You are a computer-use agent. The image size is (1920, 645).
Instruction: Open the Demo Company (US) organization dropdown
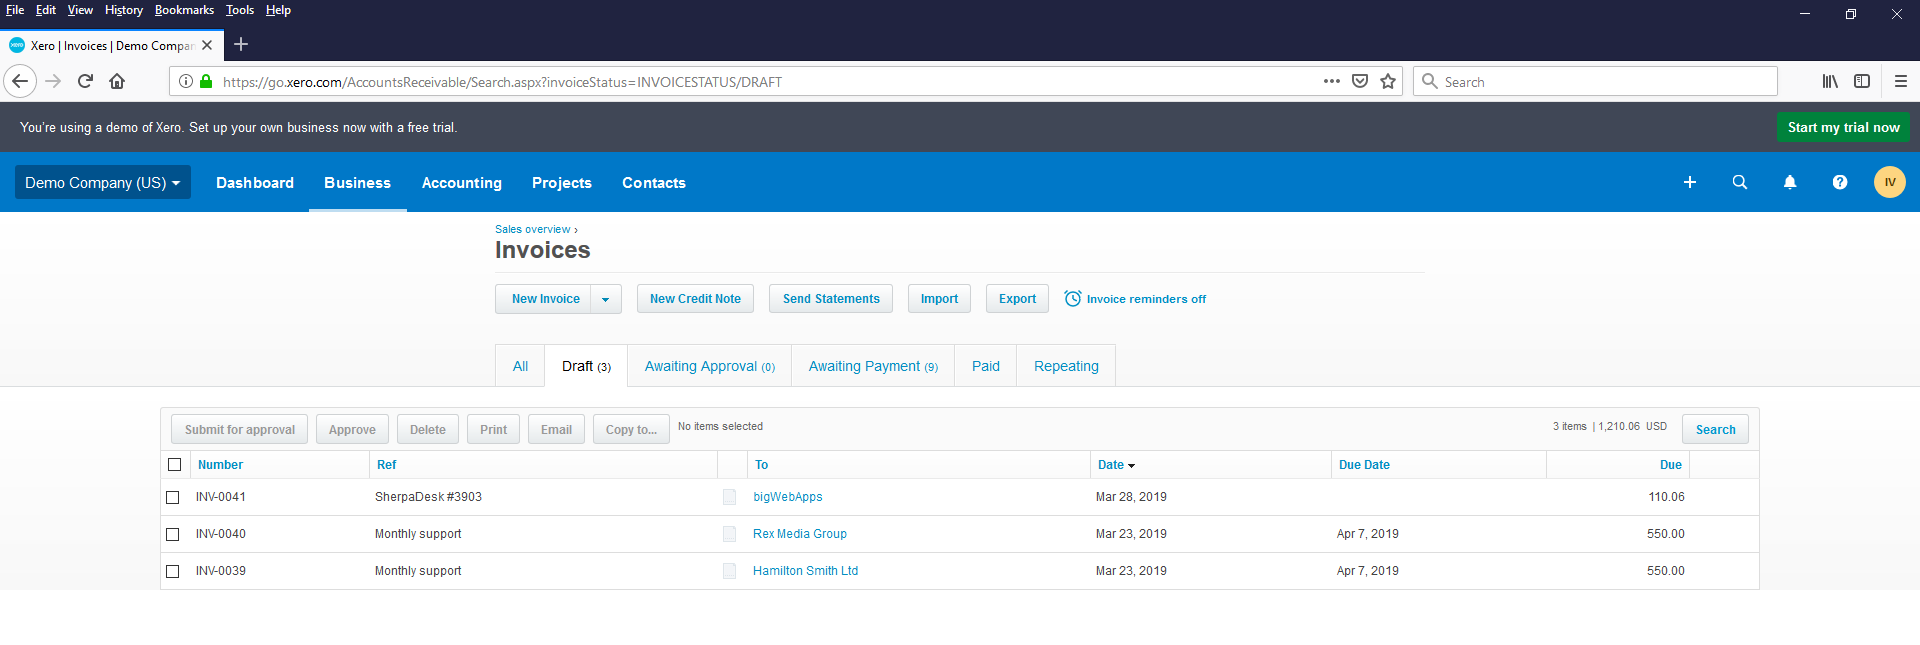click(x=102, y=183)
